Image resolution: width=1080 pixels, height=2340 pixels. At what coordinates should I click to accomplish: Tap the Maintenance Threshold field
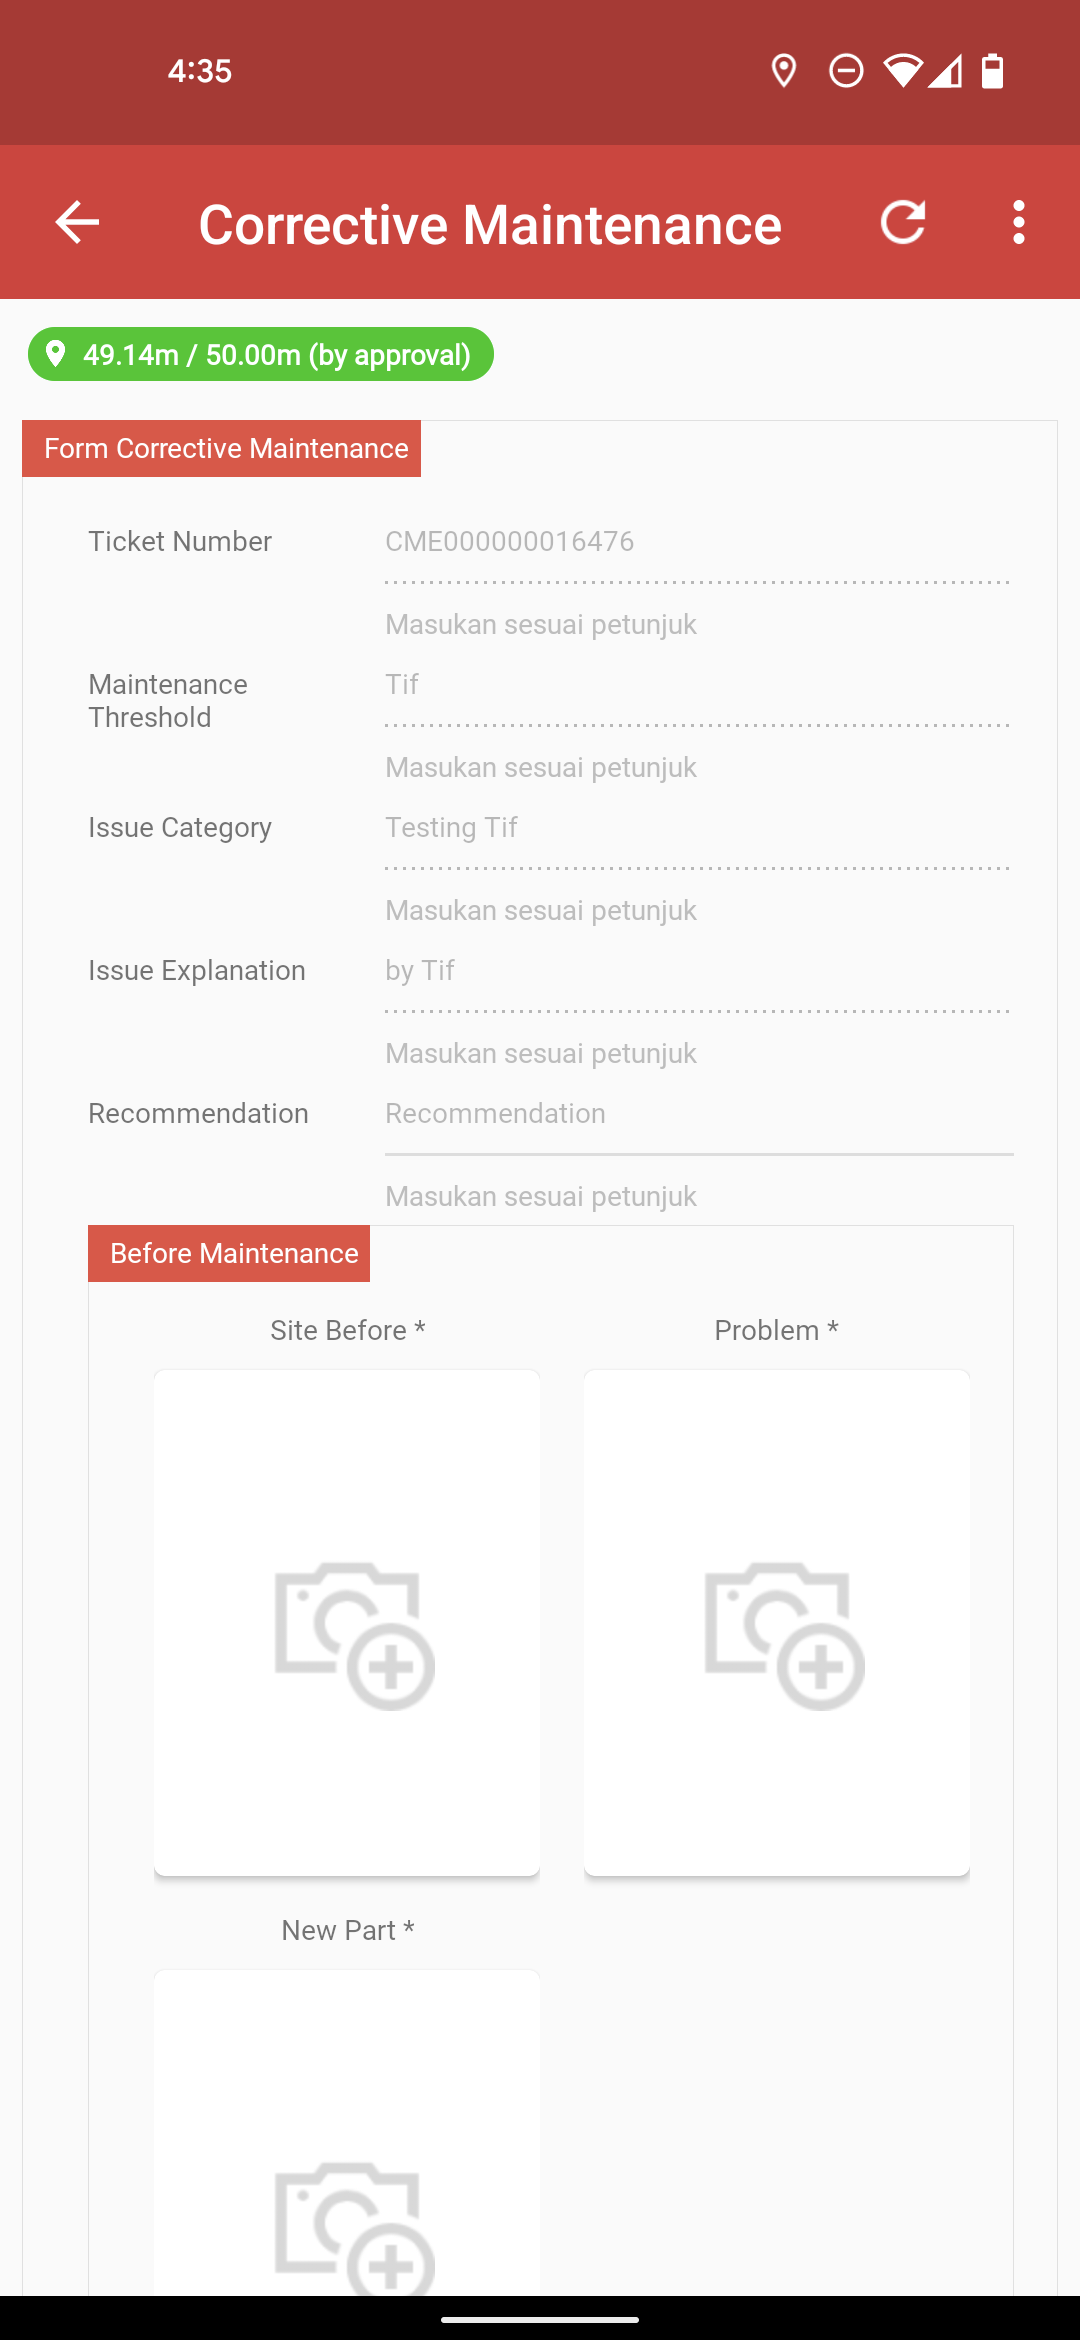tap(699, 685)
